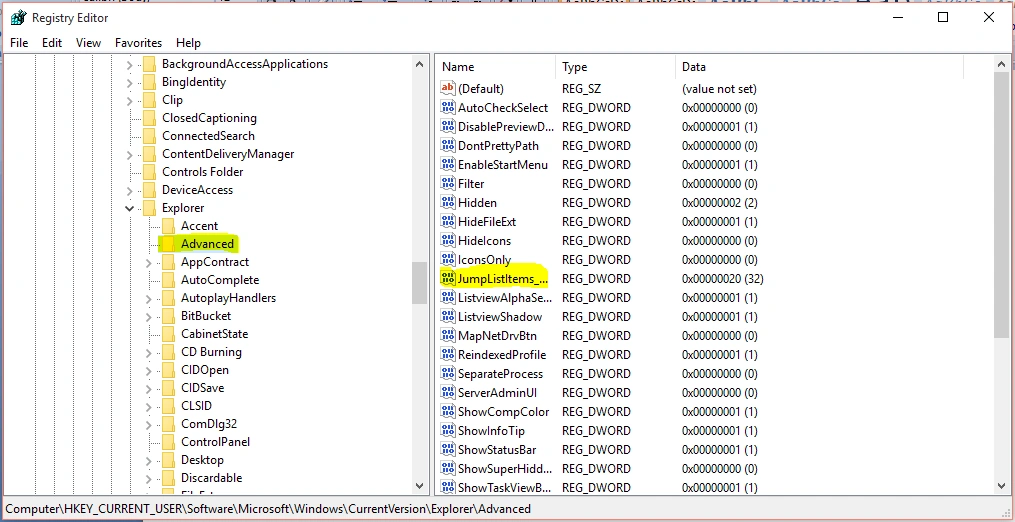Image resolution: width=1015 pixels, height=522 pixels.
Task: Click tree pane scroll down arrow
Action: 419,486
